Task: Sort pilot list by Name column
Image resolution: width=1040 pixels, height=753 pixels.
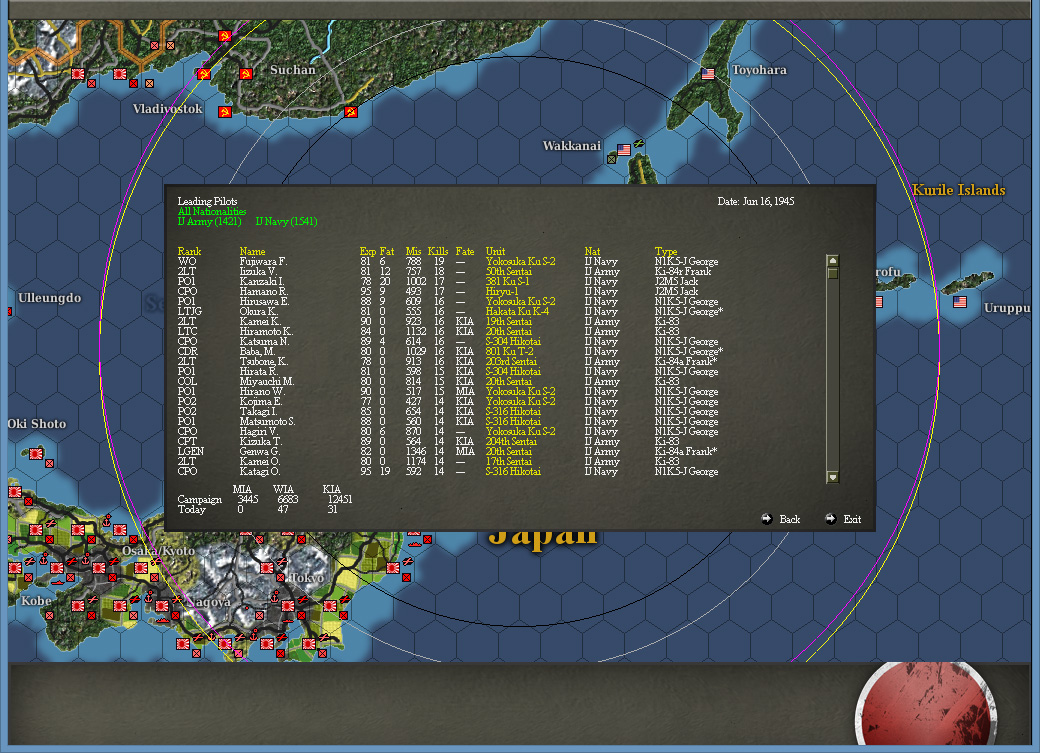Action: tap(252, 251)
